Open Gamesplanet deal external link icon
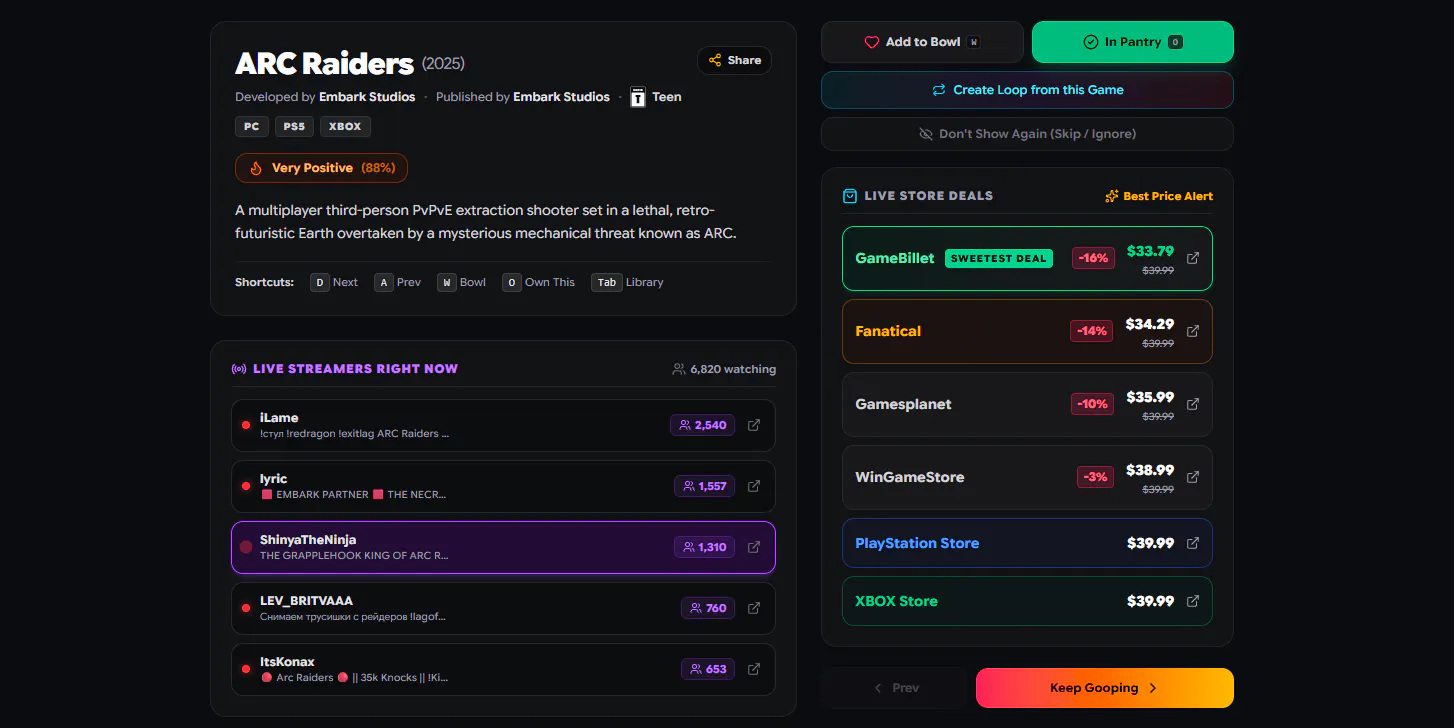The image size is (1454, 728). (x=1192, y=404)
